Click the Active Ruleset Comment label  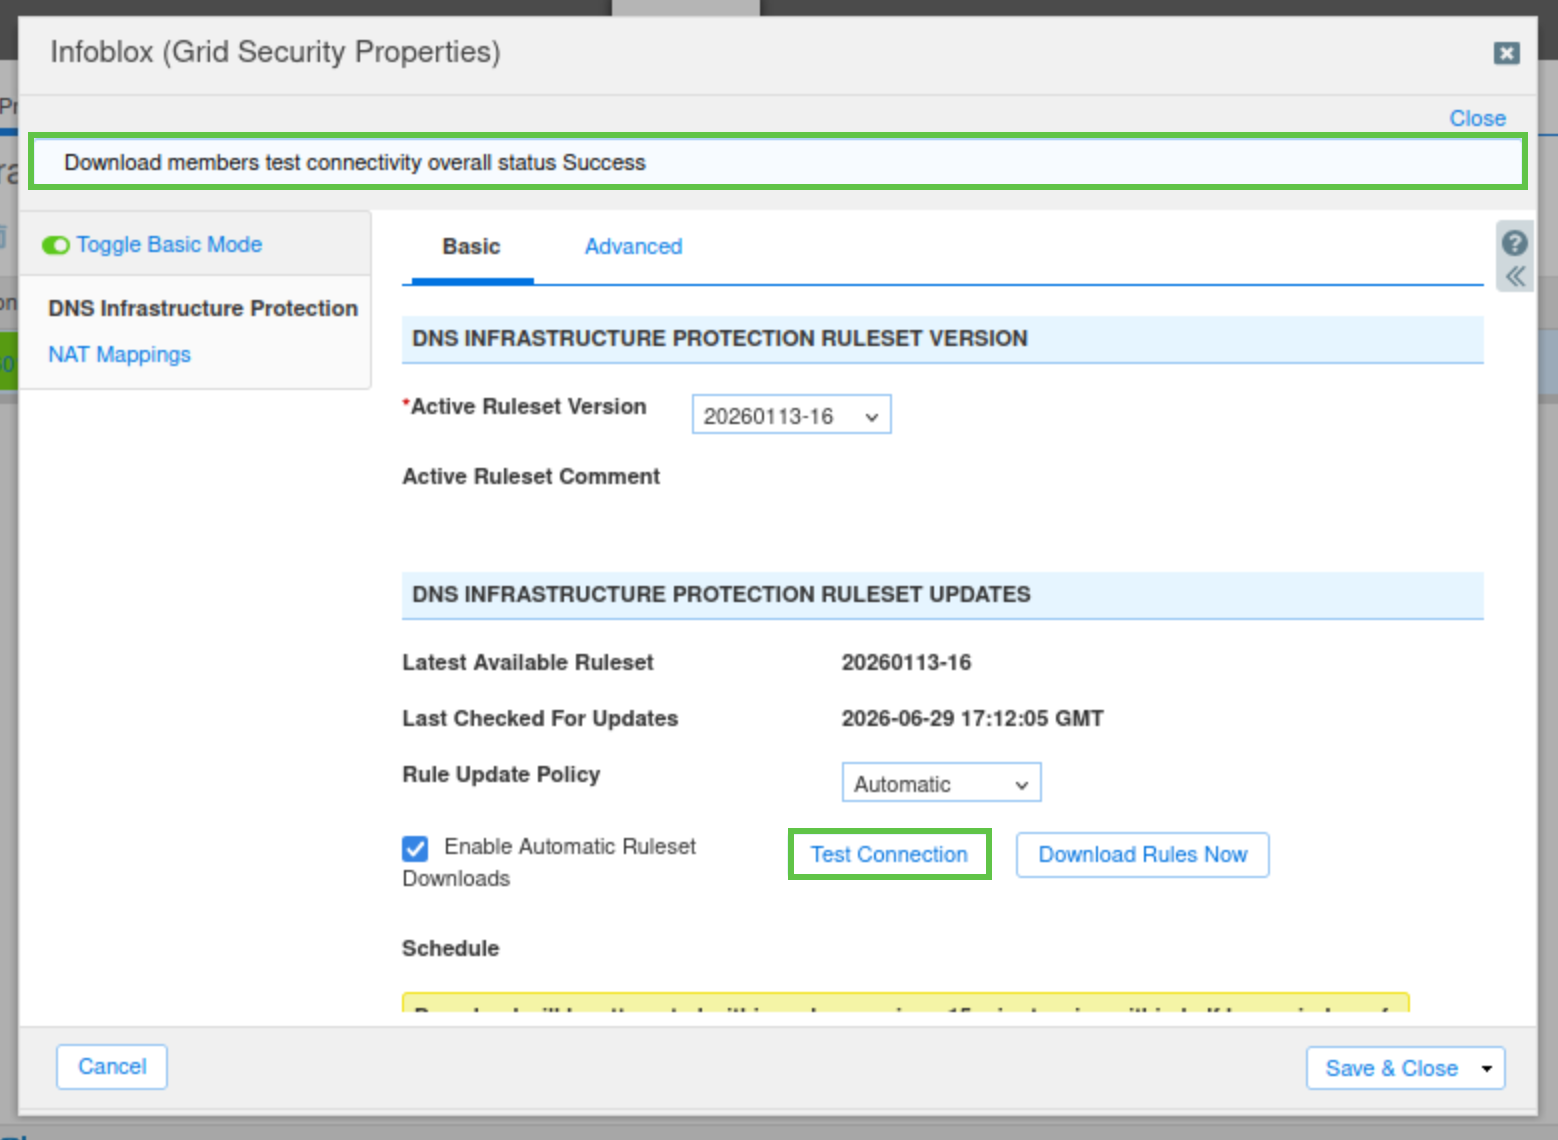(531, 477)
